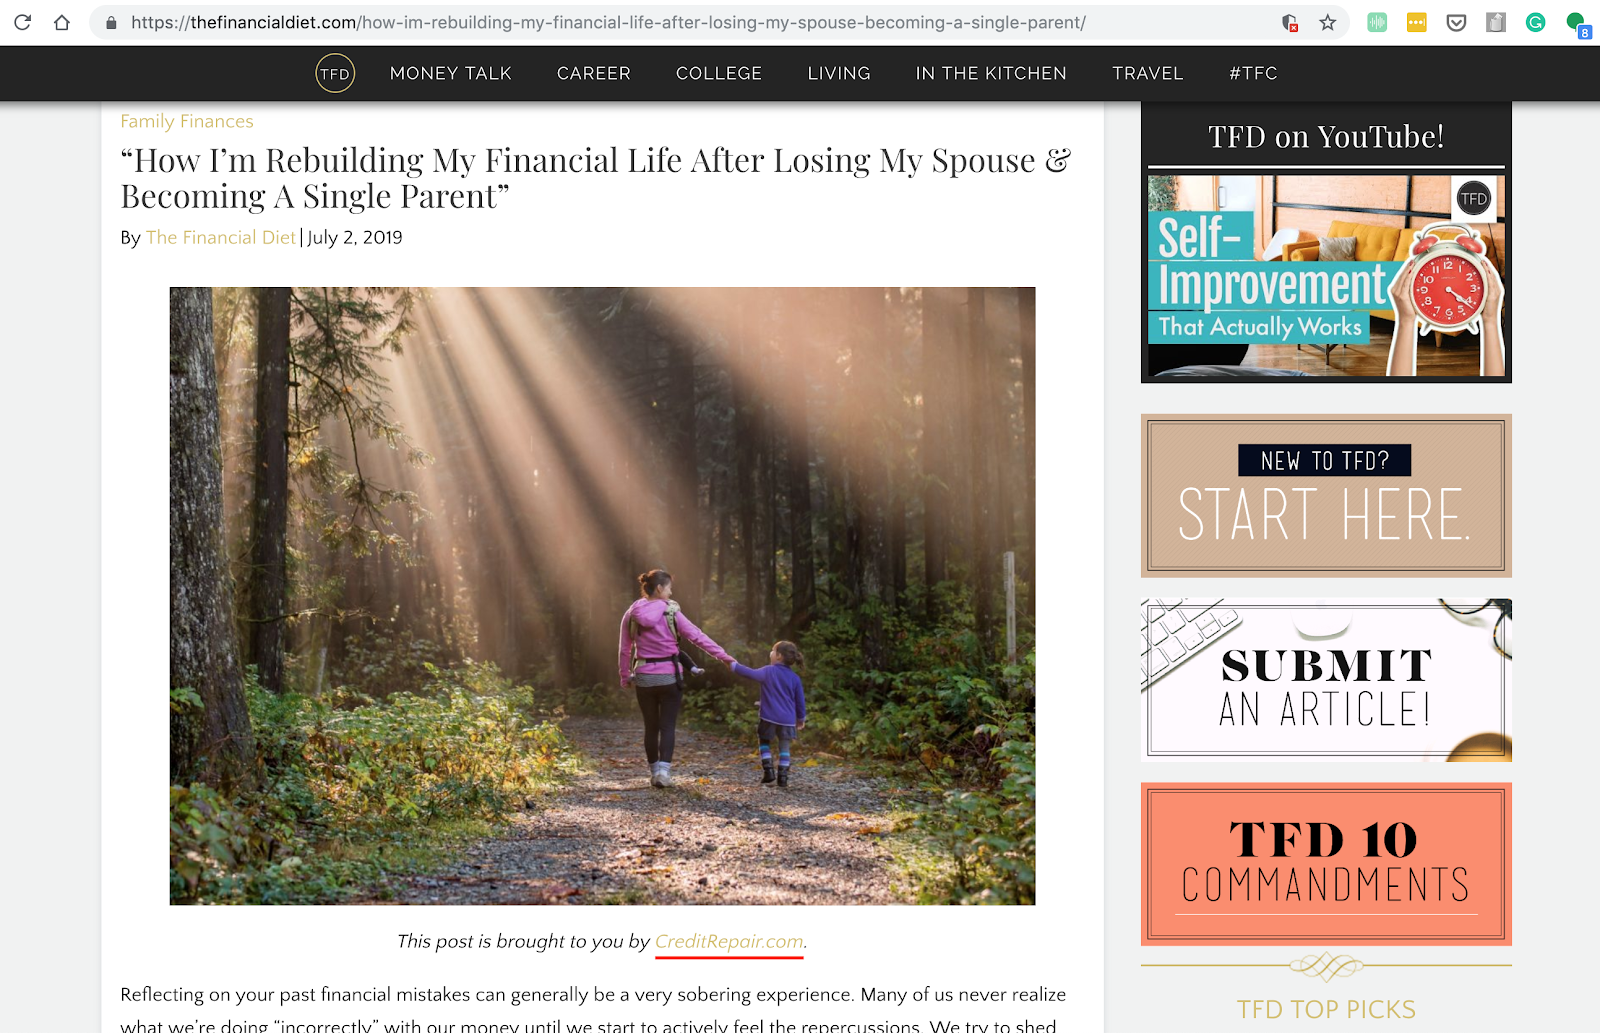Open the Pocket save extension
This screenshot has width=1600, height=1033.
[1456, 22]
